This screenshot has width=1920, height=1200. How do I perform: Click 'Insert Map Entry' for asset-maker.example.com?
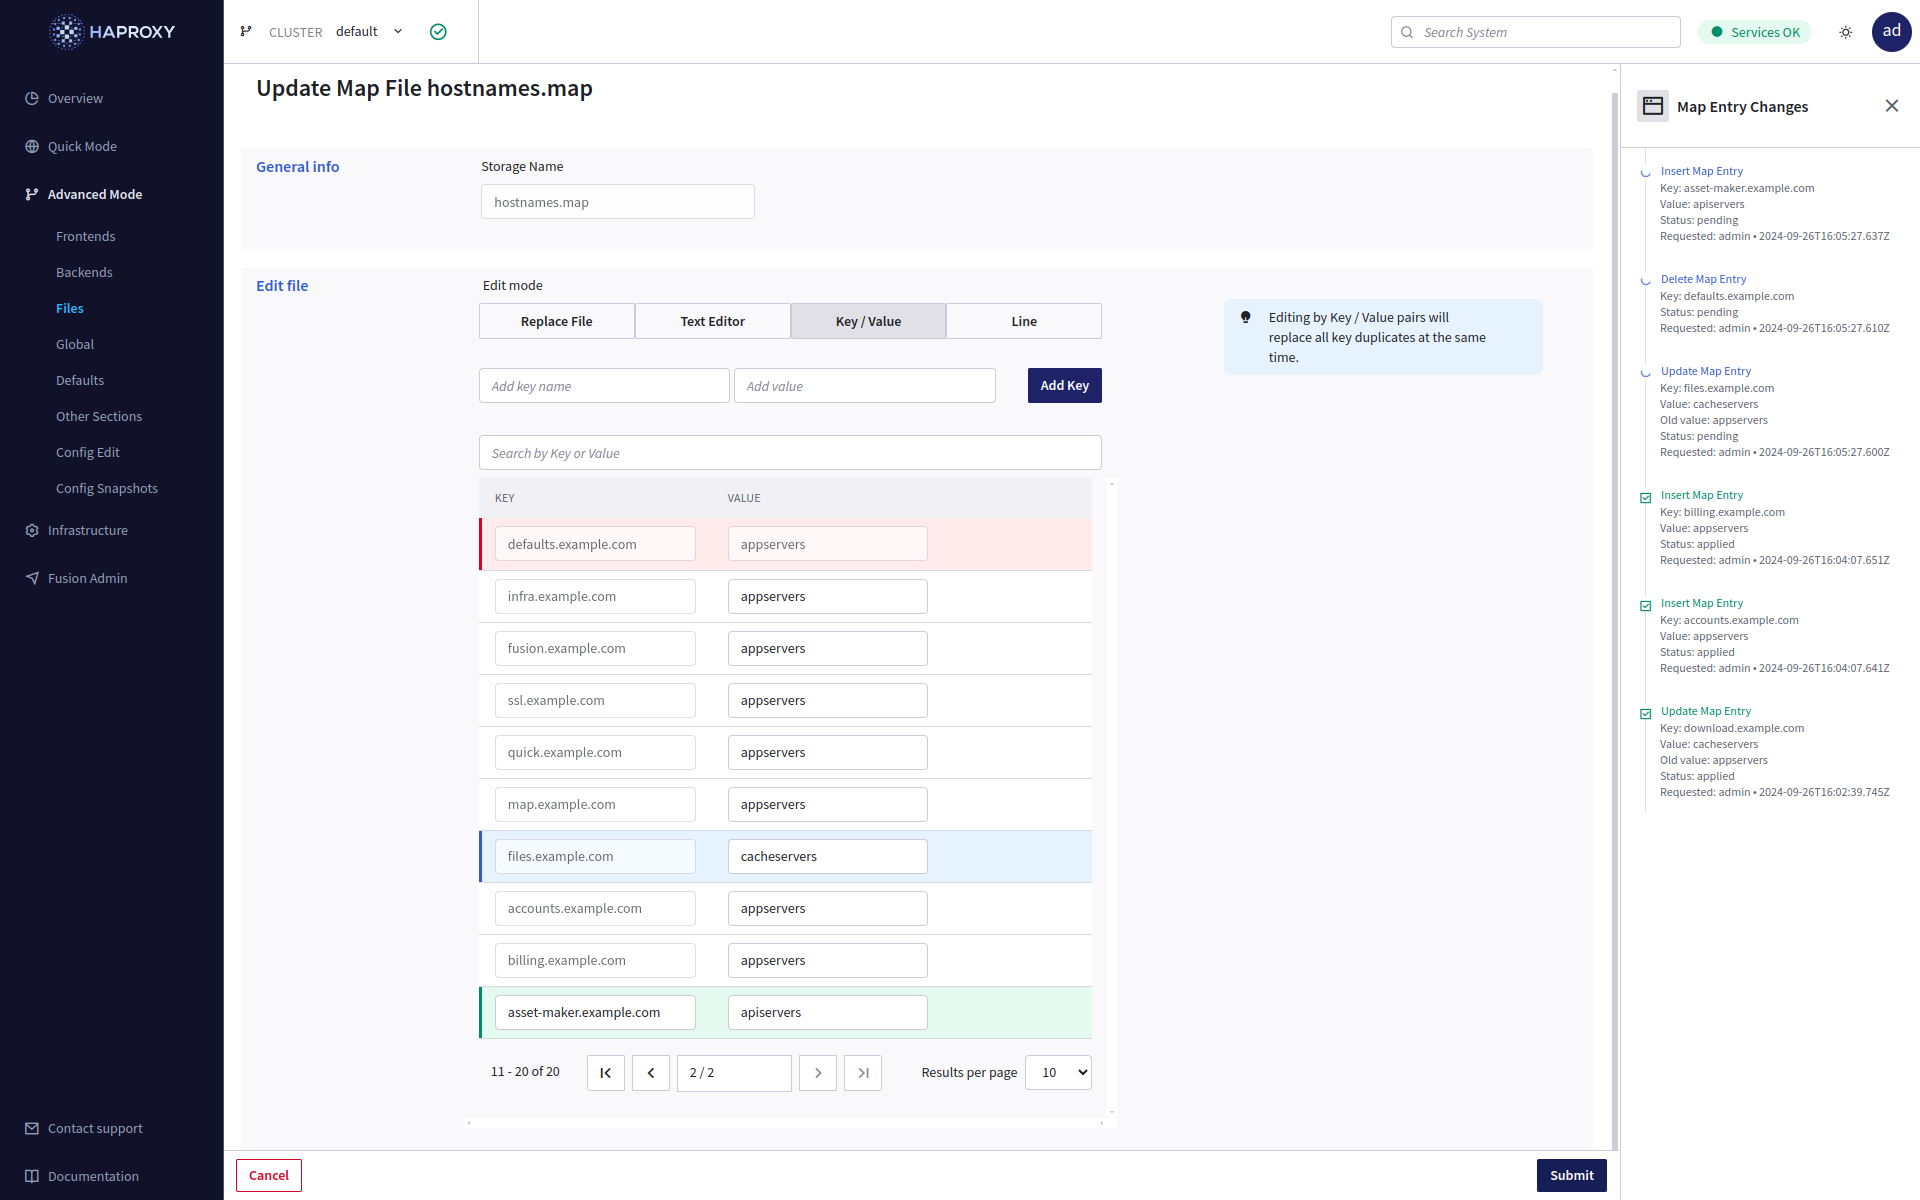(x=1702, y=171)
